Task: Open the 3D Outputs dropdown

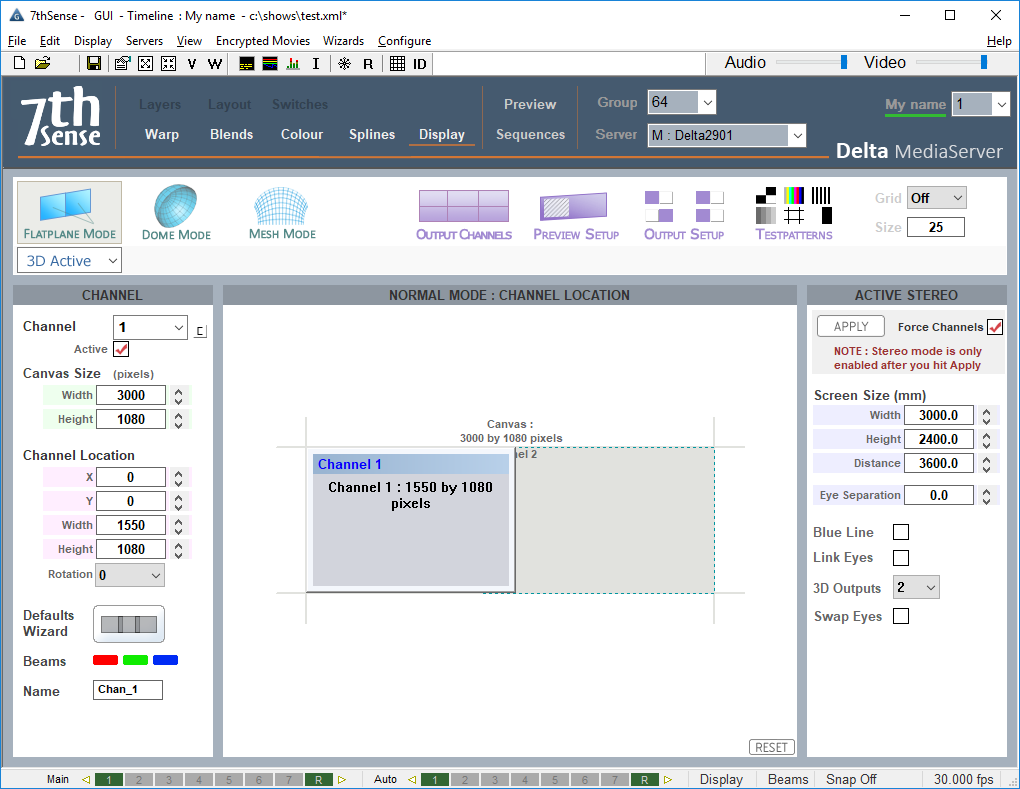Action: pyautogui.click(x=916, y=587)
